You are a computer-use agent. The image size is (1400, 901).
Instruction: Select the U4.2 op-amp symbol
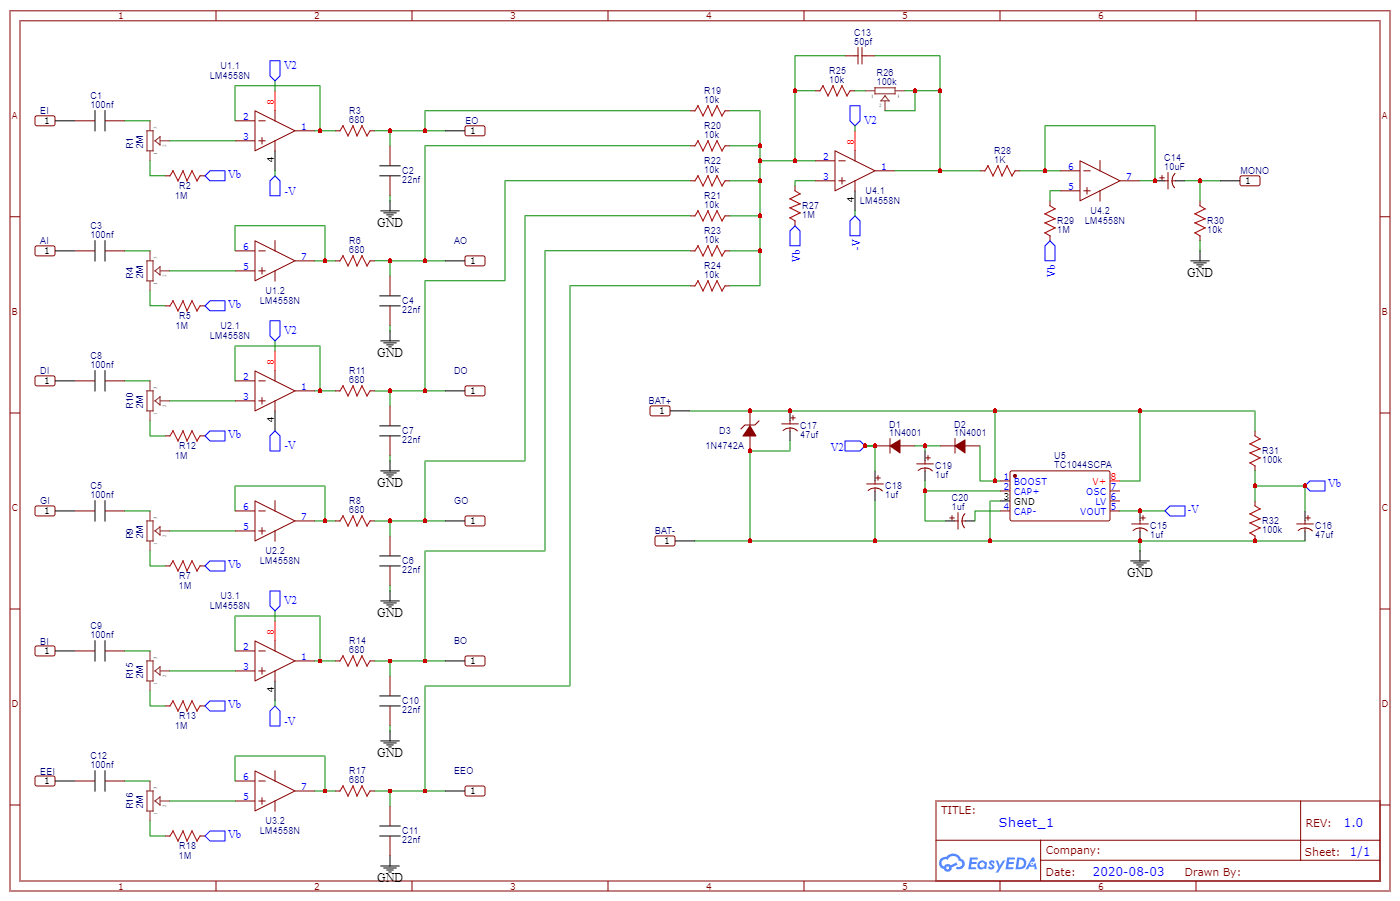click(x=1099, y=180)
